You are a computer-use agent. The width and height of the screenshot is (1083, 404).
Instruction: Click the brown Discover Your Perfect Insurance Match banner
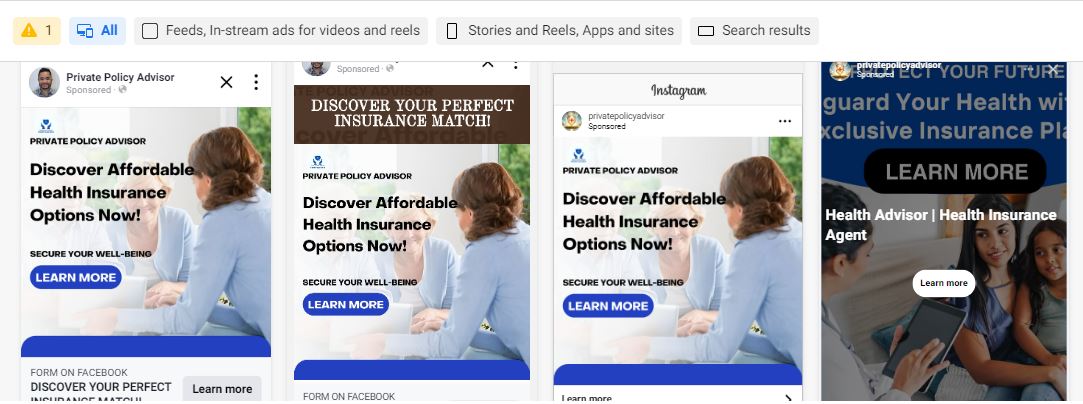coord(412,114)
